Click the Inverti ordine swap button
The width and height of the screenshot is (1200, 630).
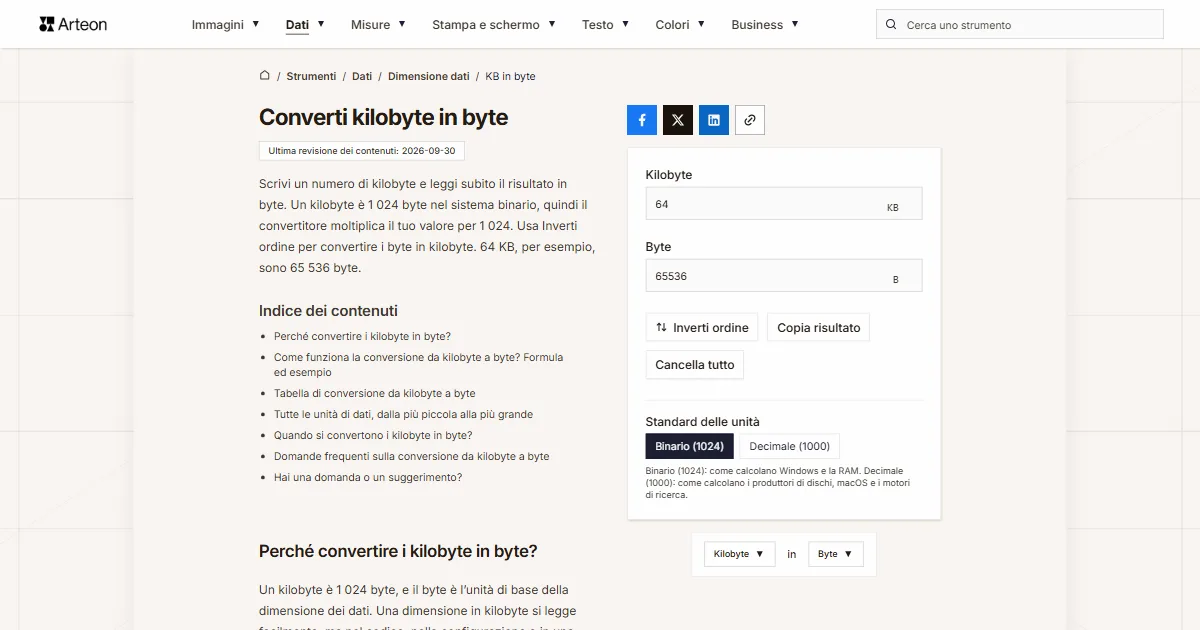click(x=702, y=327)
